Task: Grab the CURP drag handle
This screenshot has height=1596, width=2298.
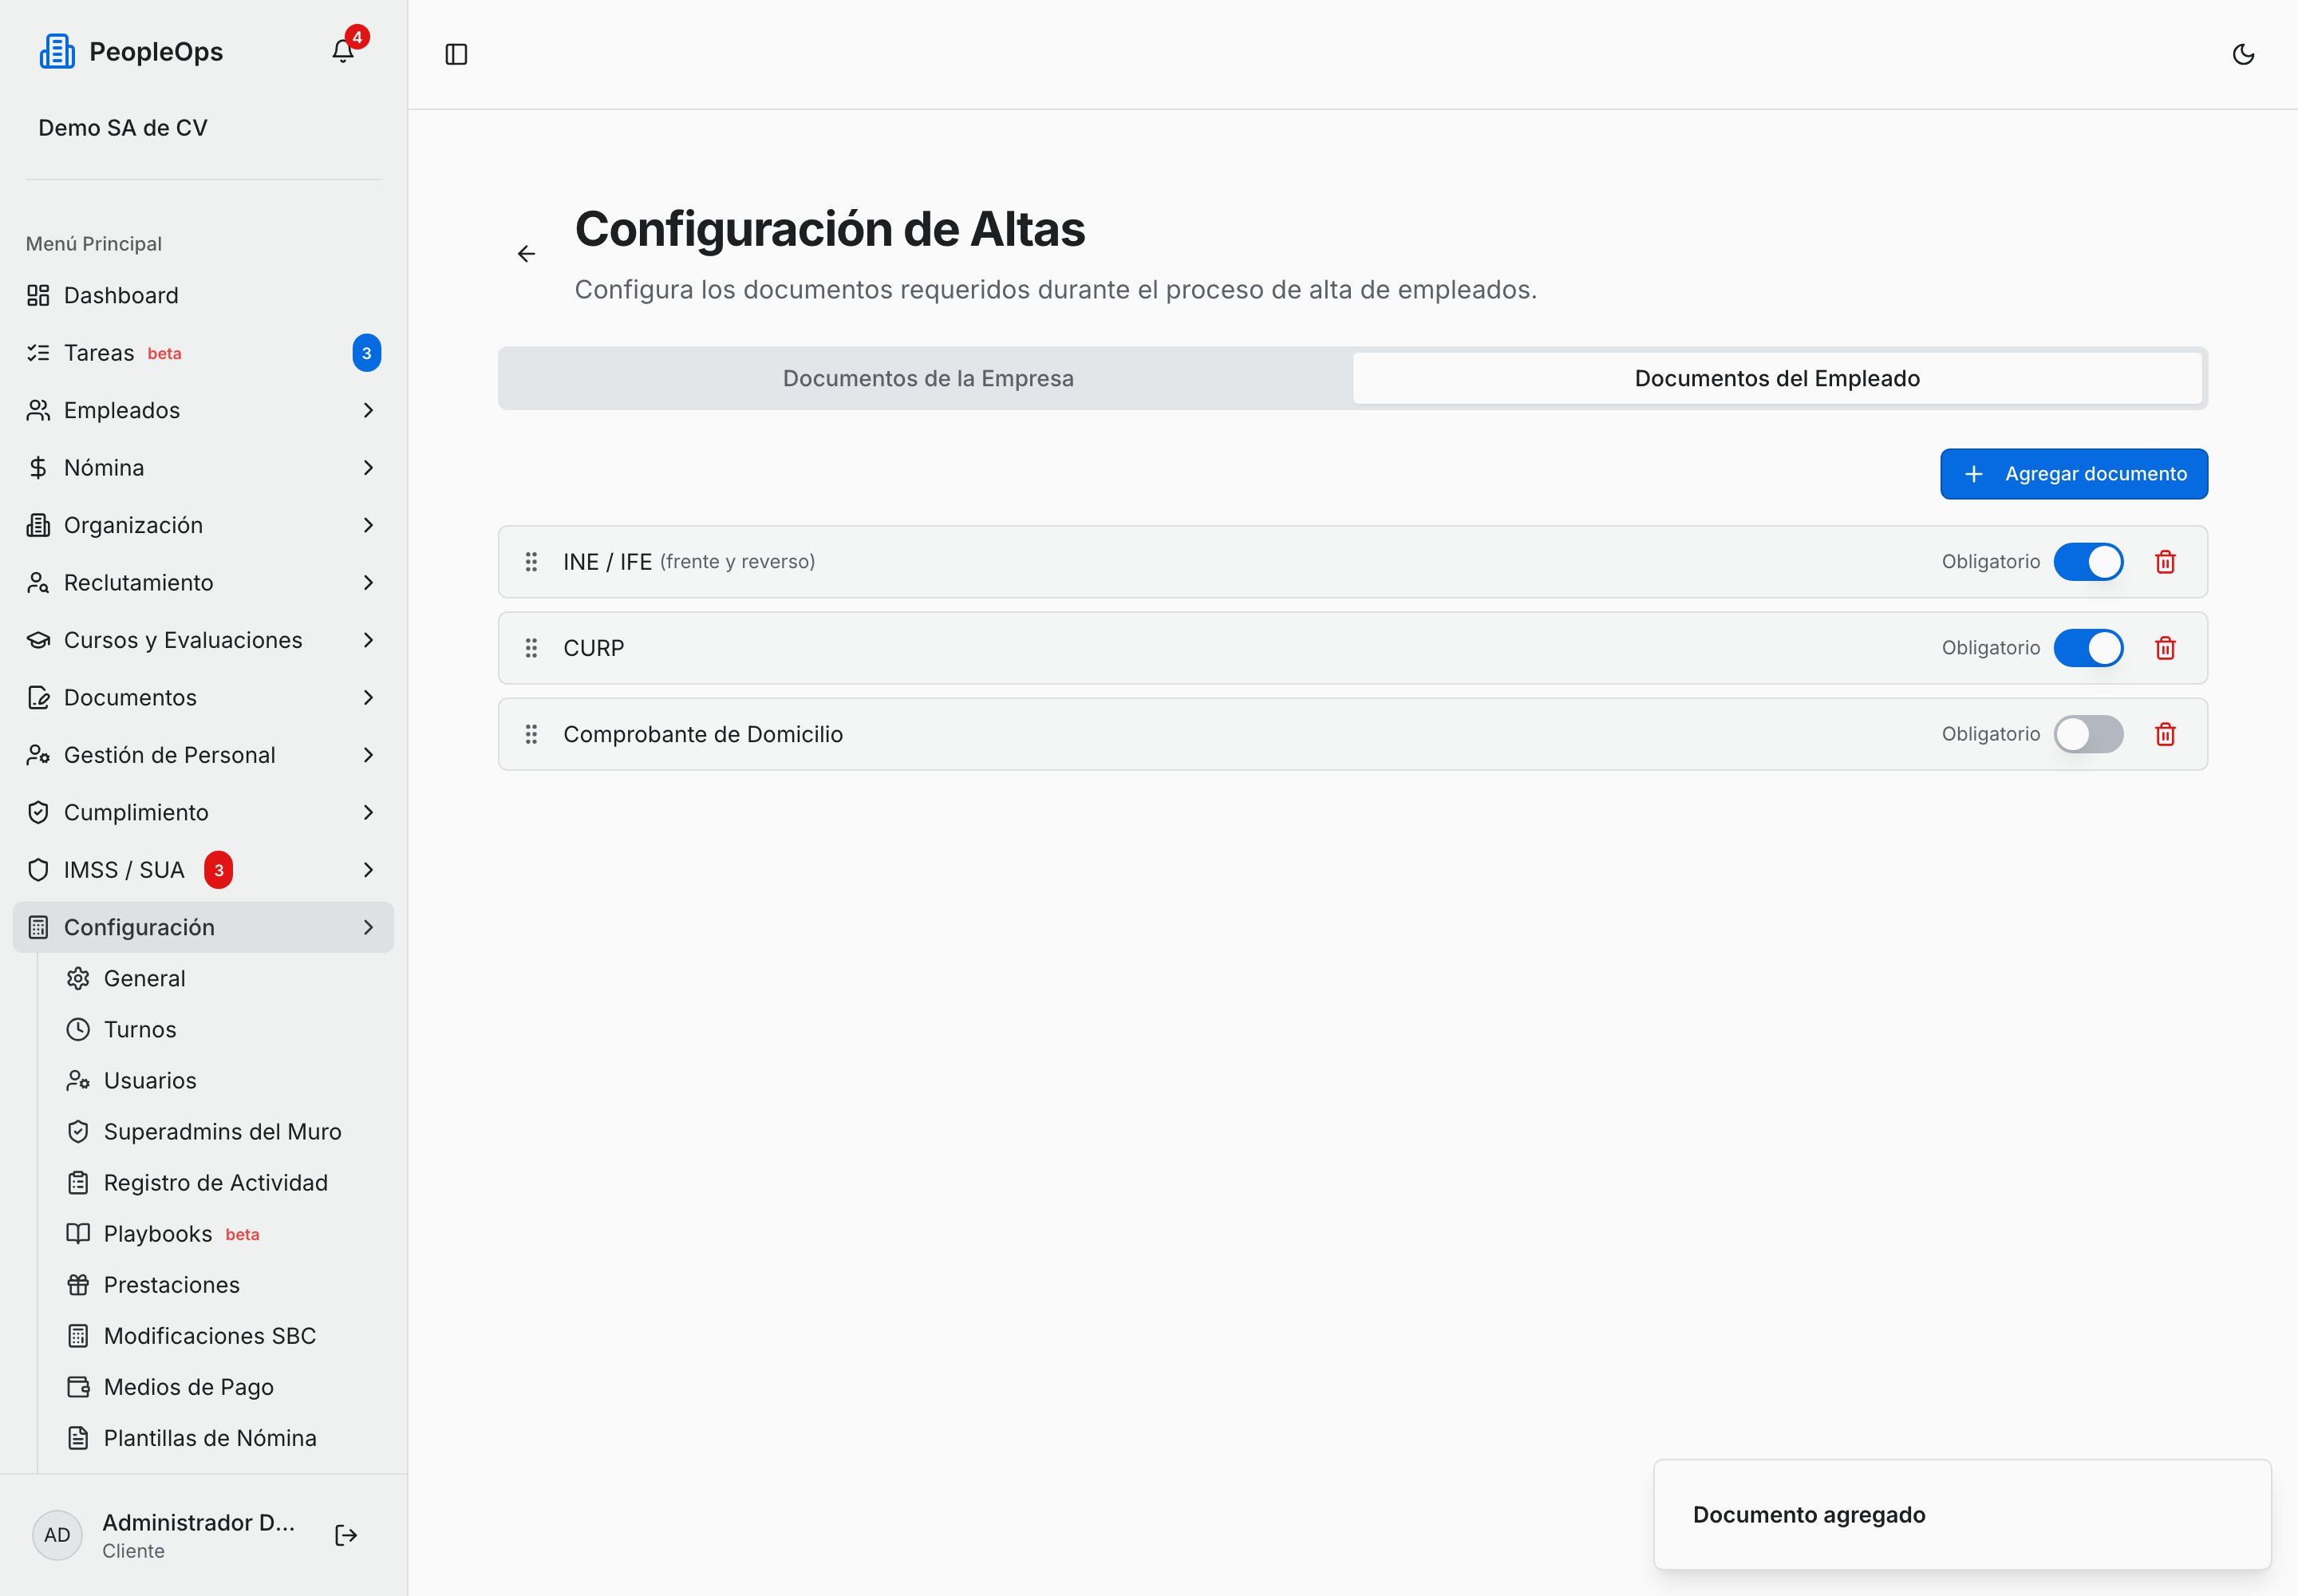Action: (531, 648)
